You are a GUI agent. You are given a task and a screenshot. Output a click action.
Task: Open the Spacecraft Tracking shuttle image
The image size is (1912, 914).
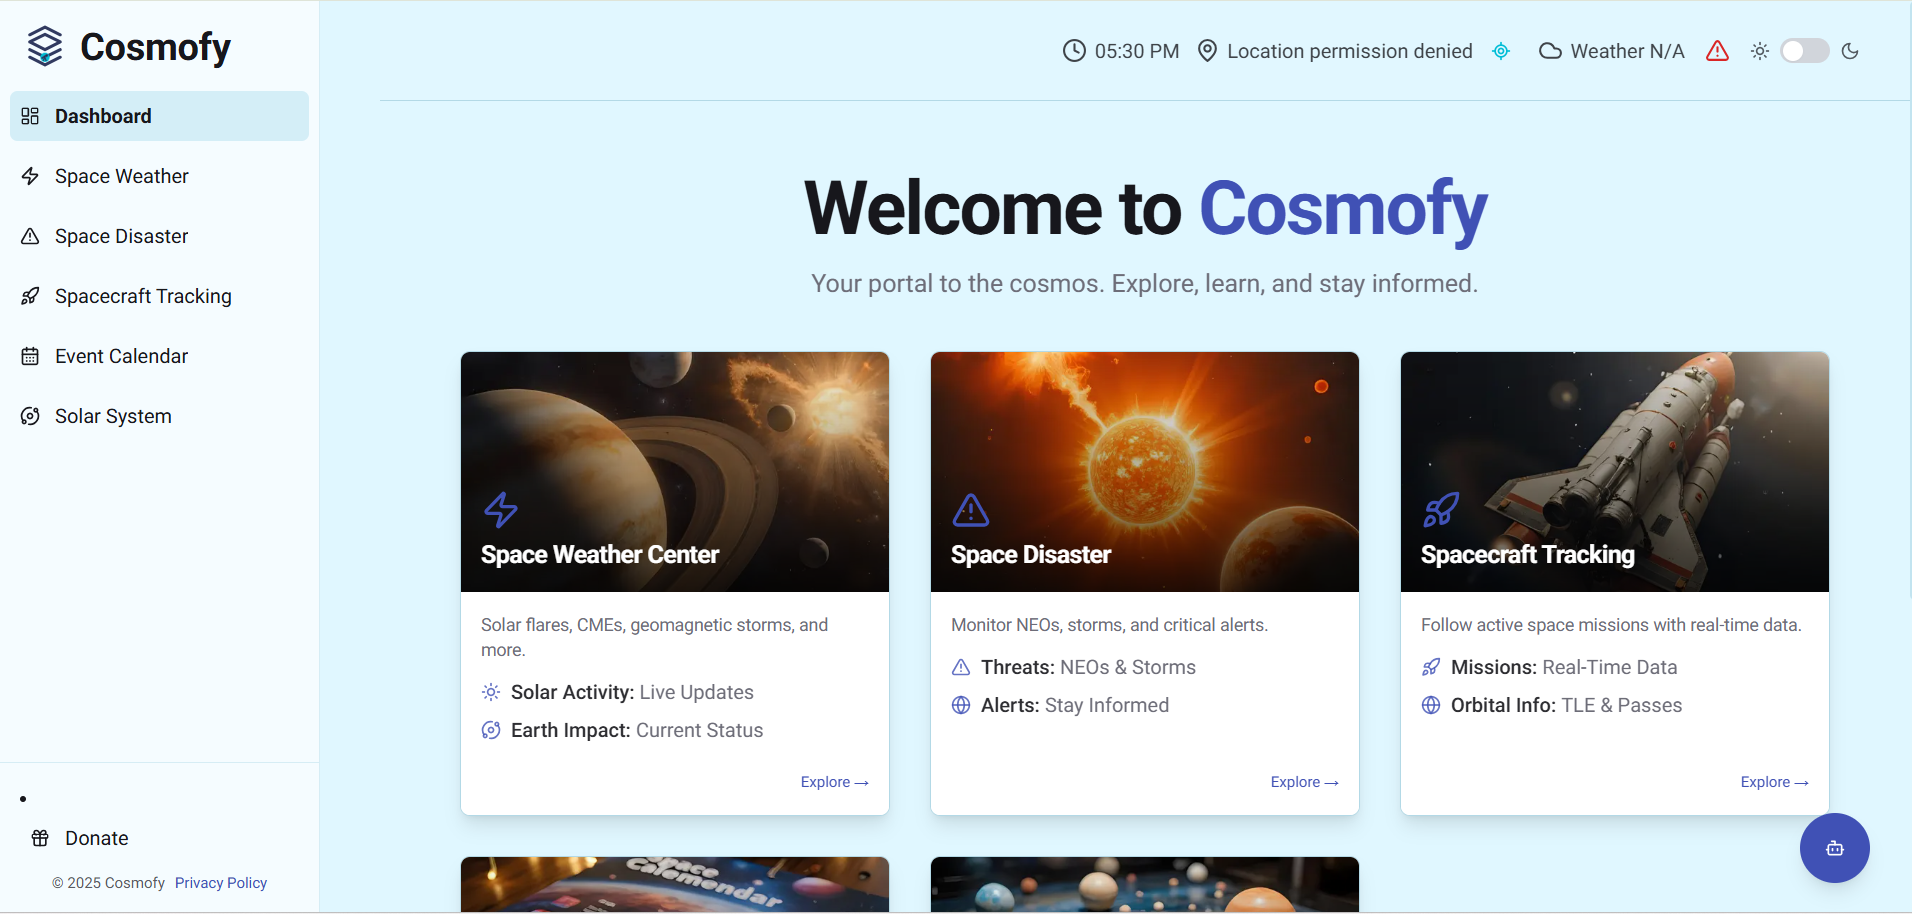point(1615,472)
